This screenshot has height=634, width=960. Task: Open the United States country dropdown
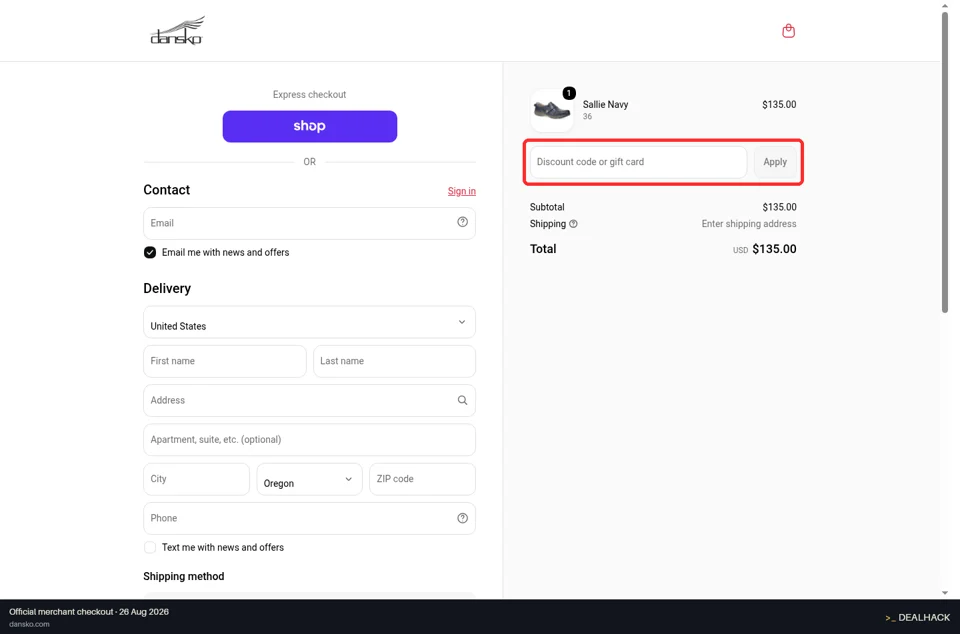click(309, 322)
